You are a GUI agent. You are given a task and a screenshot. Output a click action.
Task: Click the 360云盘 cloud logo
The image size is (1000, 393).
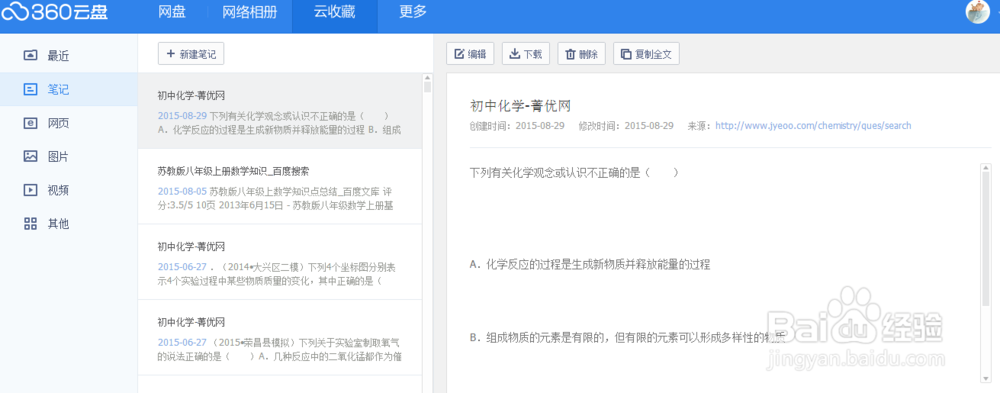coord(54,13)
